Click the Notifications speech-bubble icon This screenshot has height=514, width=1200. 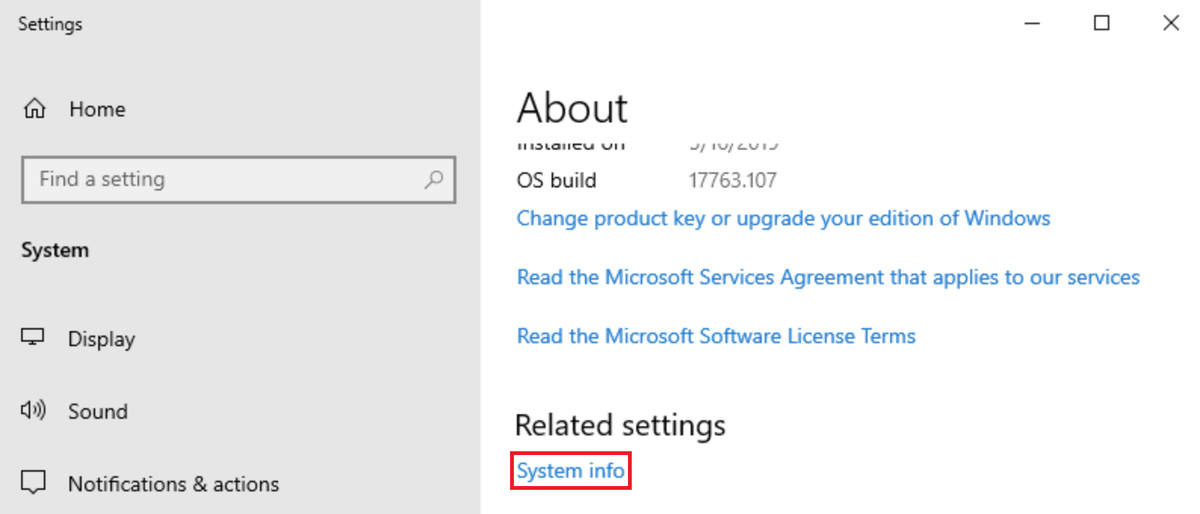(x=33, y=483)
